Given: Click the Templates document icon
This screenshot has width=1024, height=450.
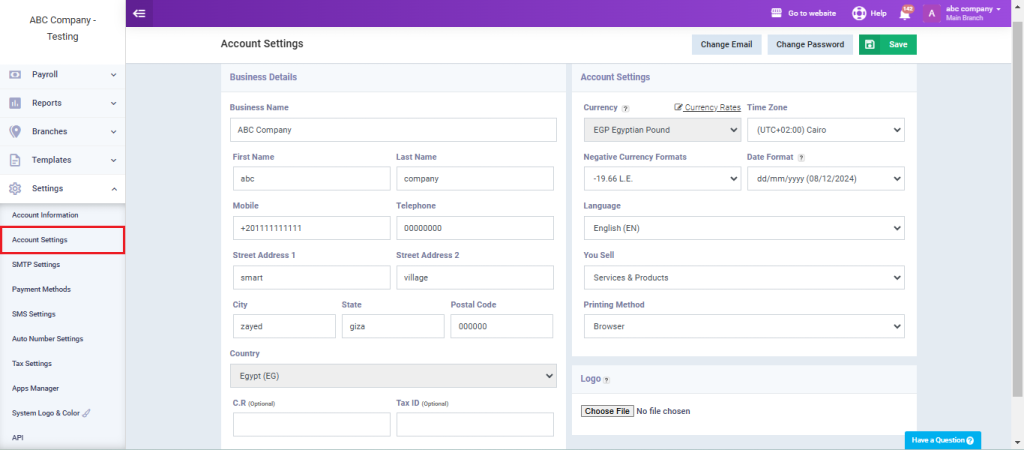Looking at the screenshot, I should tap(15, 160).
